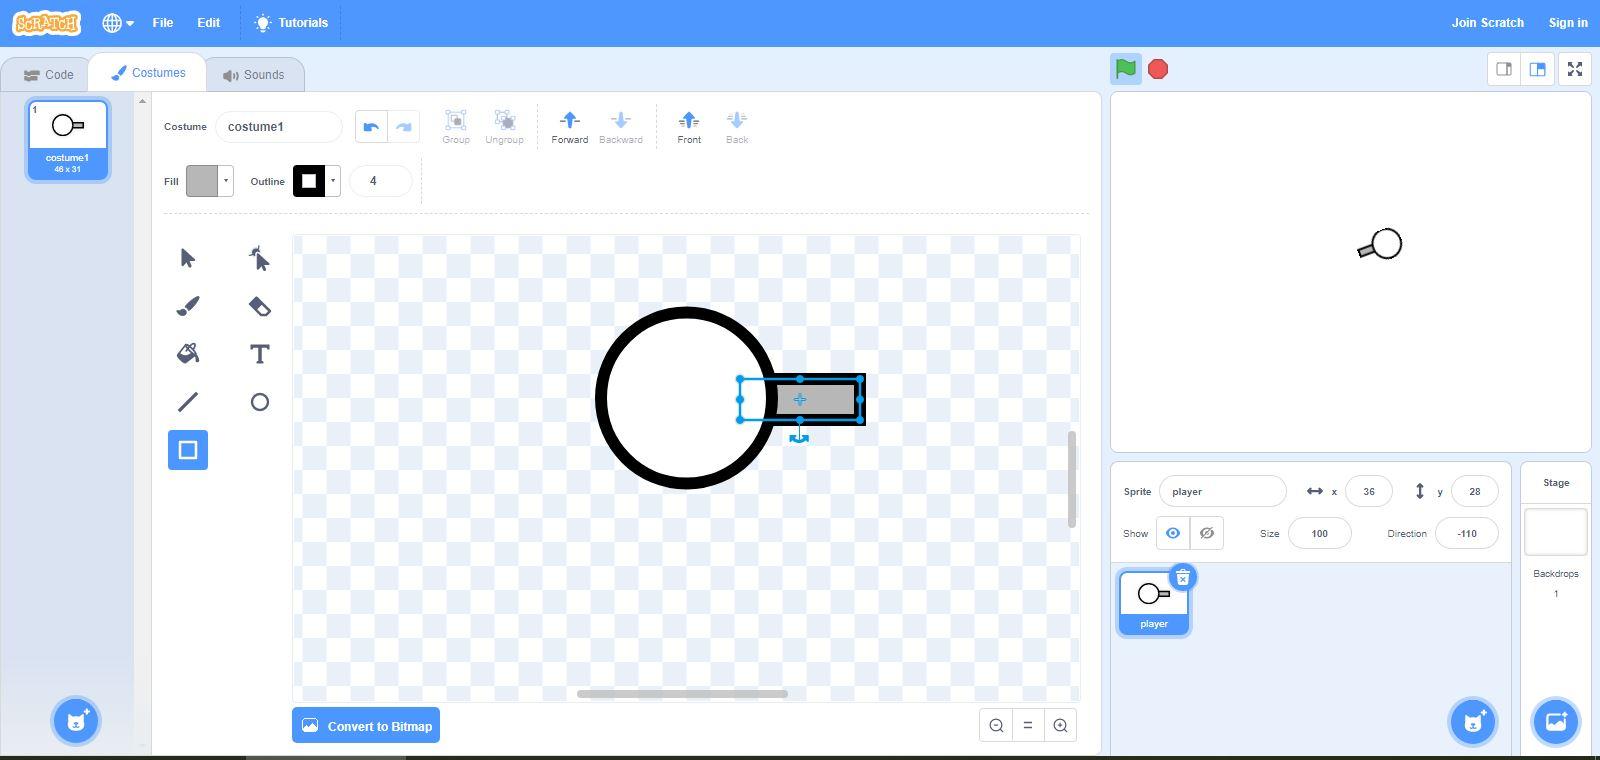Click Convert to Bitmap button
This screenshot has width=1600, height=760.
[366, 726]
